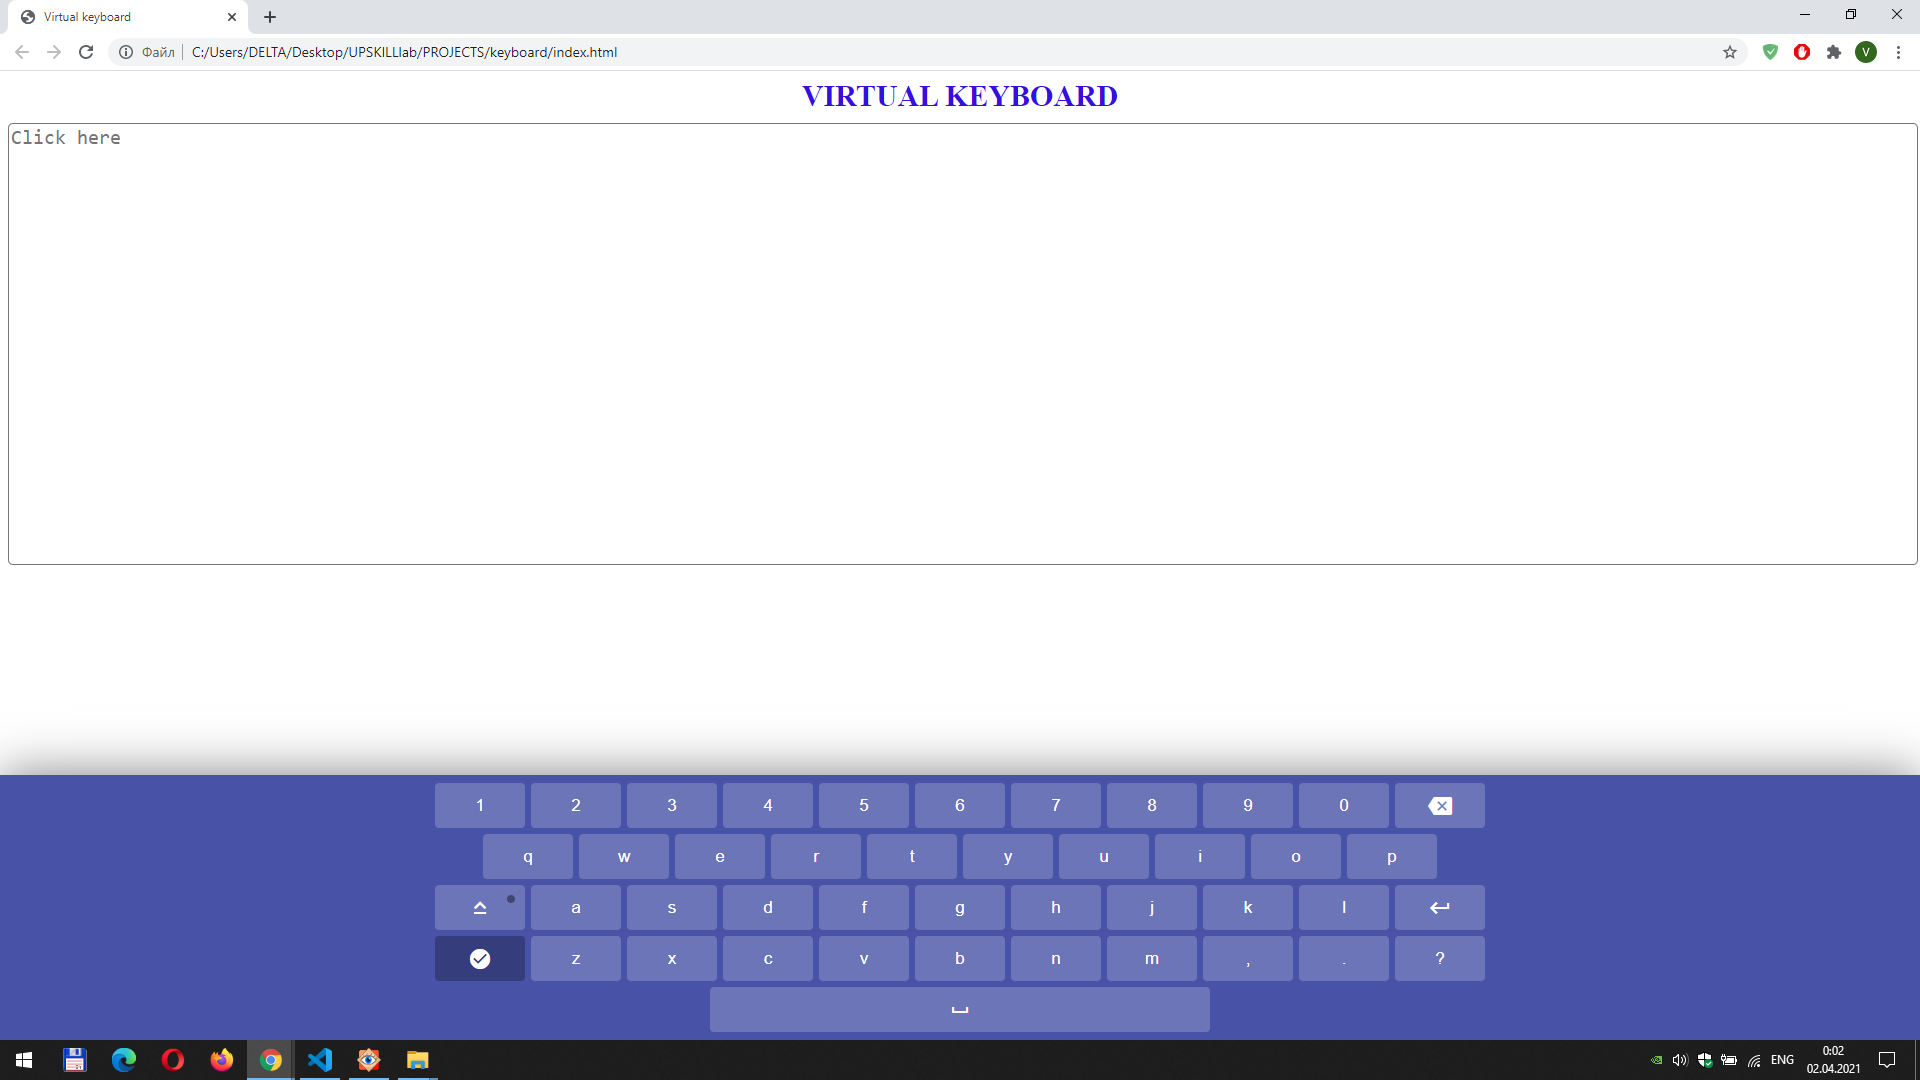Click the address bar URL
The width and height of the screenshot is (1920, 1080).
404,52
